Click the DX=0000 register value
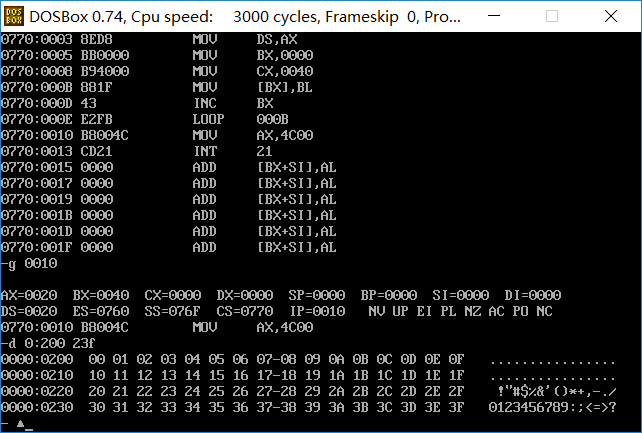Image resolution: width=642 pixels, height=433 pixels. (x=245, y=295)
